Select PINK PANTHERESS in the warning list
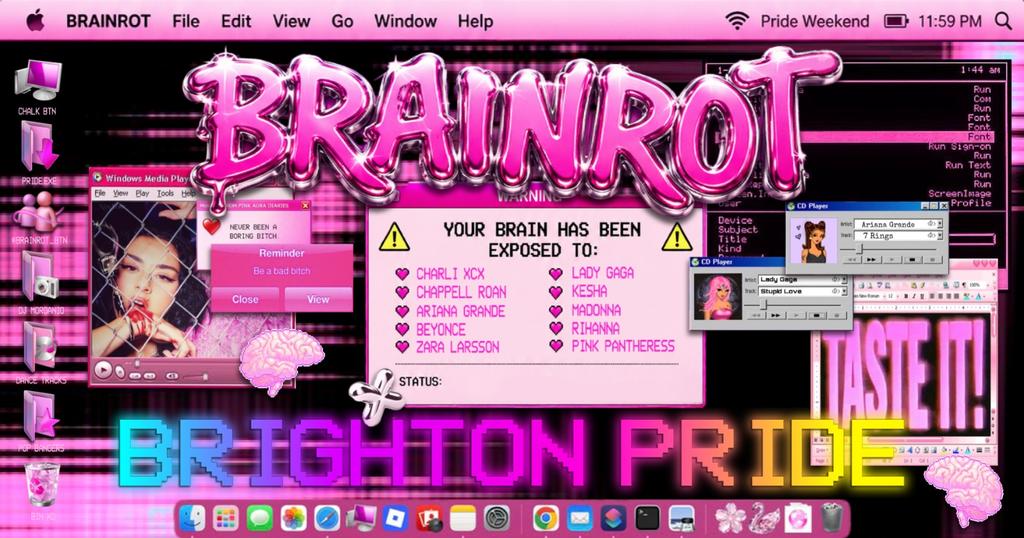Image resolution: width=1024 pixels, height=538 pixels. pyautogui.click(x=623, y=346)
